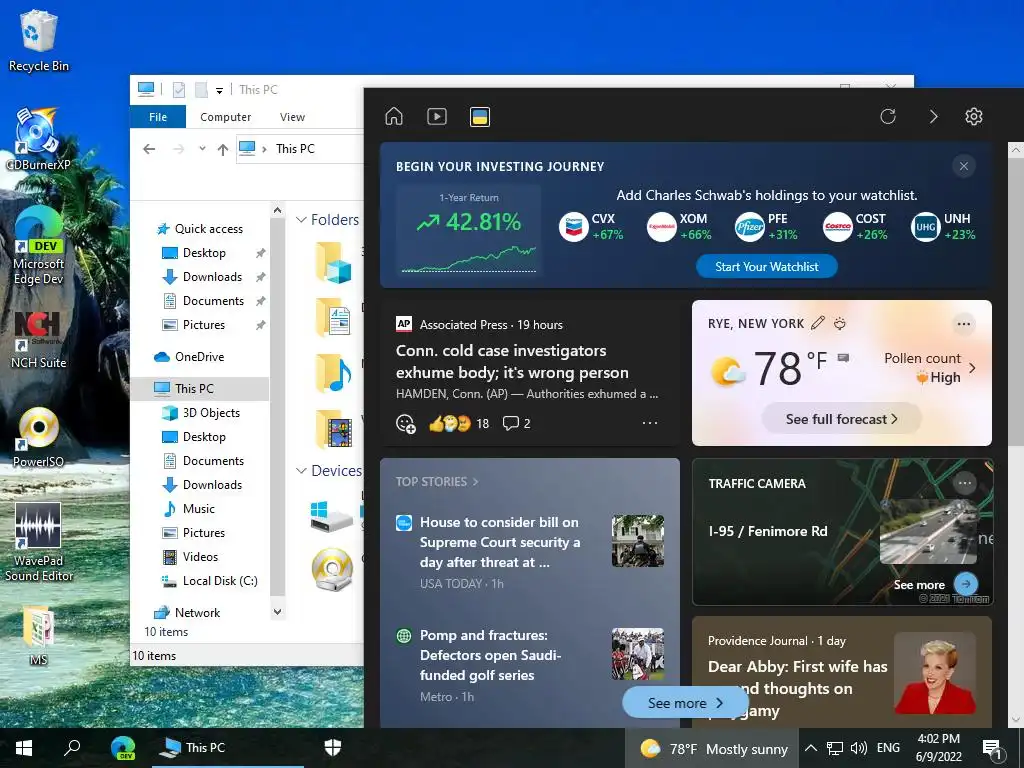Viewport: 1024px width, 768px height.
Task: Open CDBurnerXP desktop shortcut
Action: [38, 139]
